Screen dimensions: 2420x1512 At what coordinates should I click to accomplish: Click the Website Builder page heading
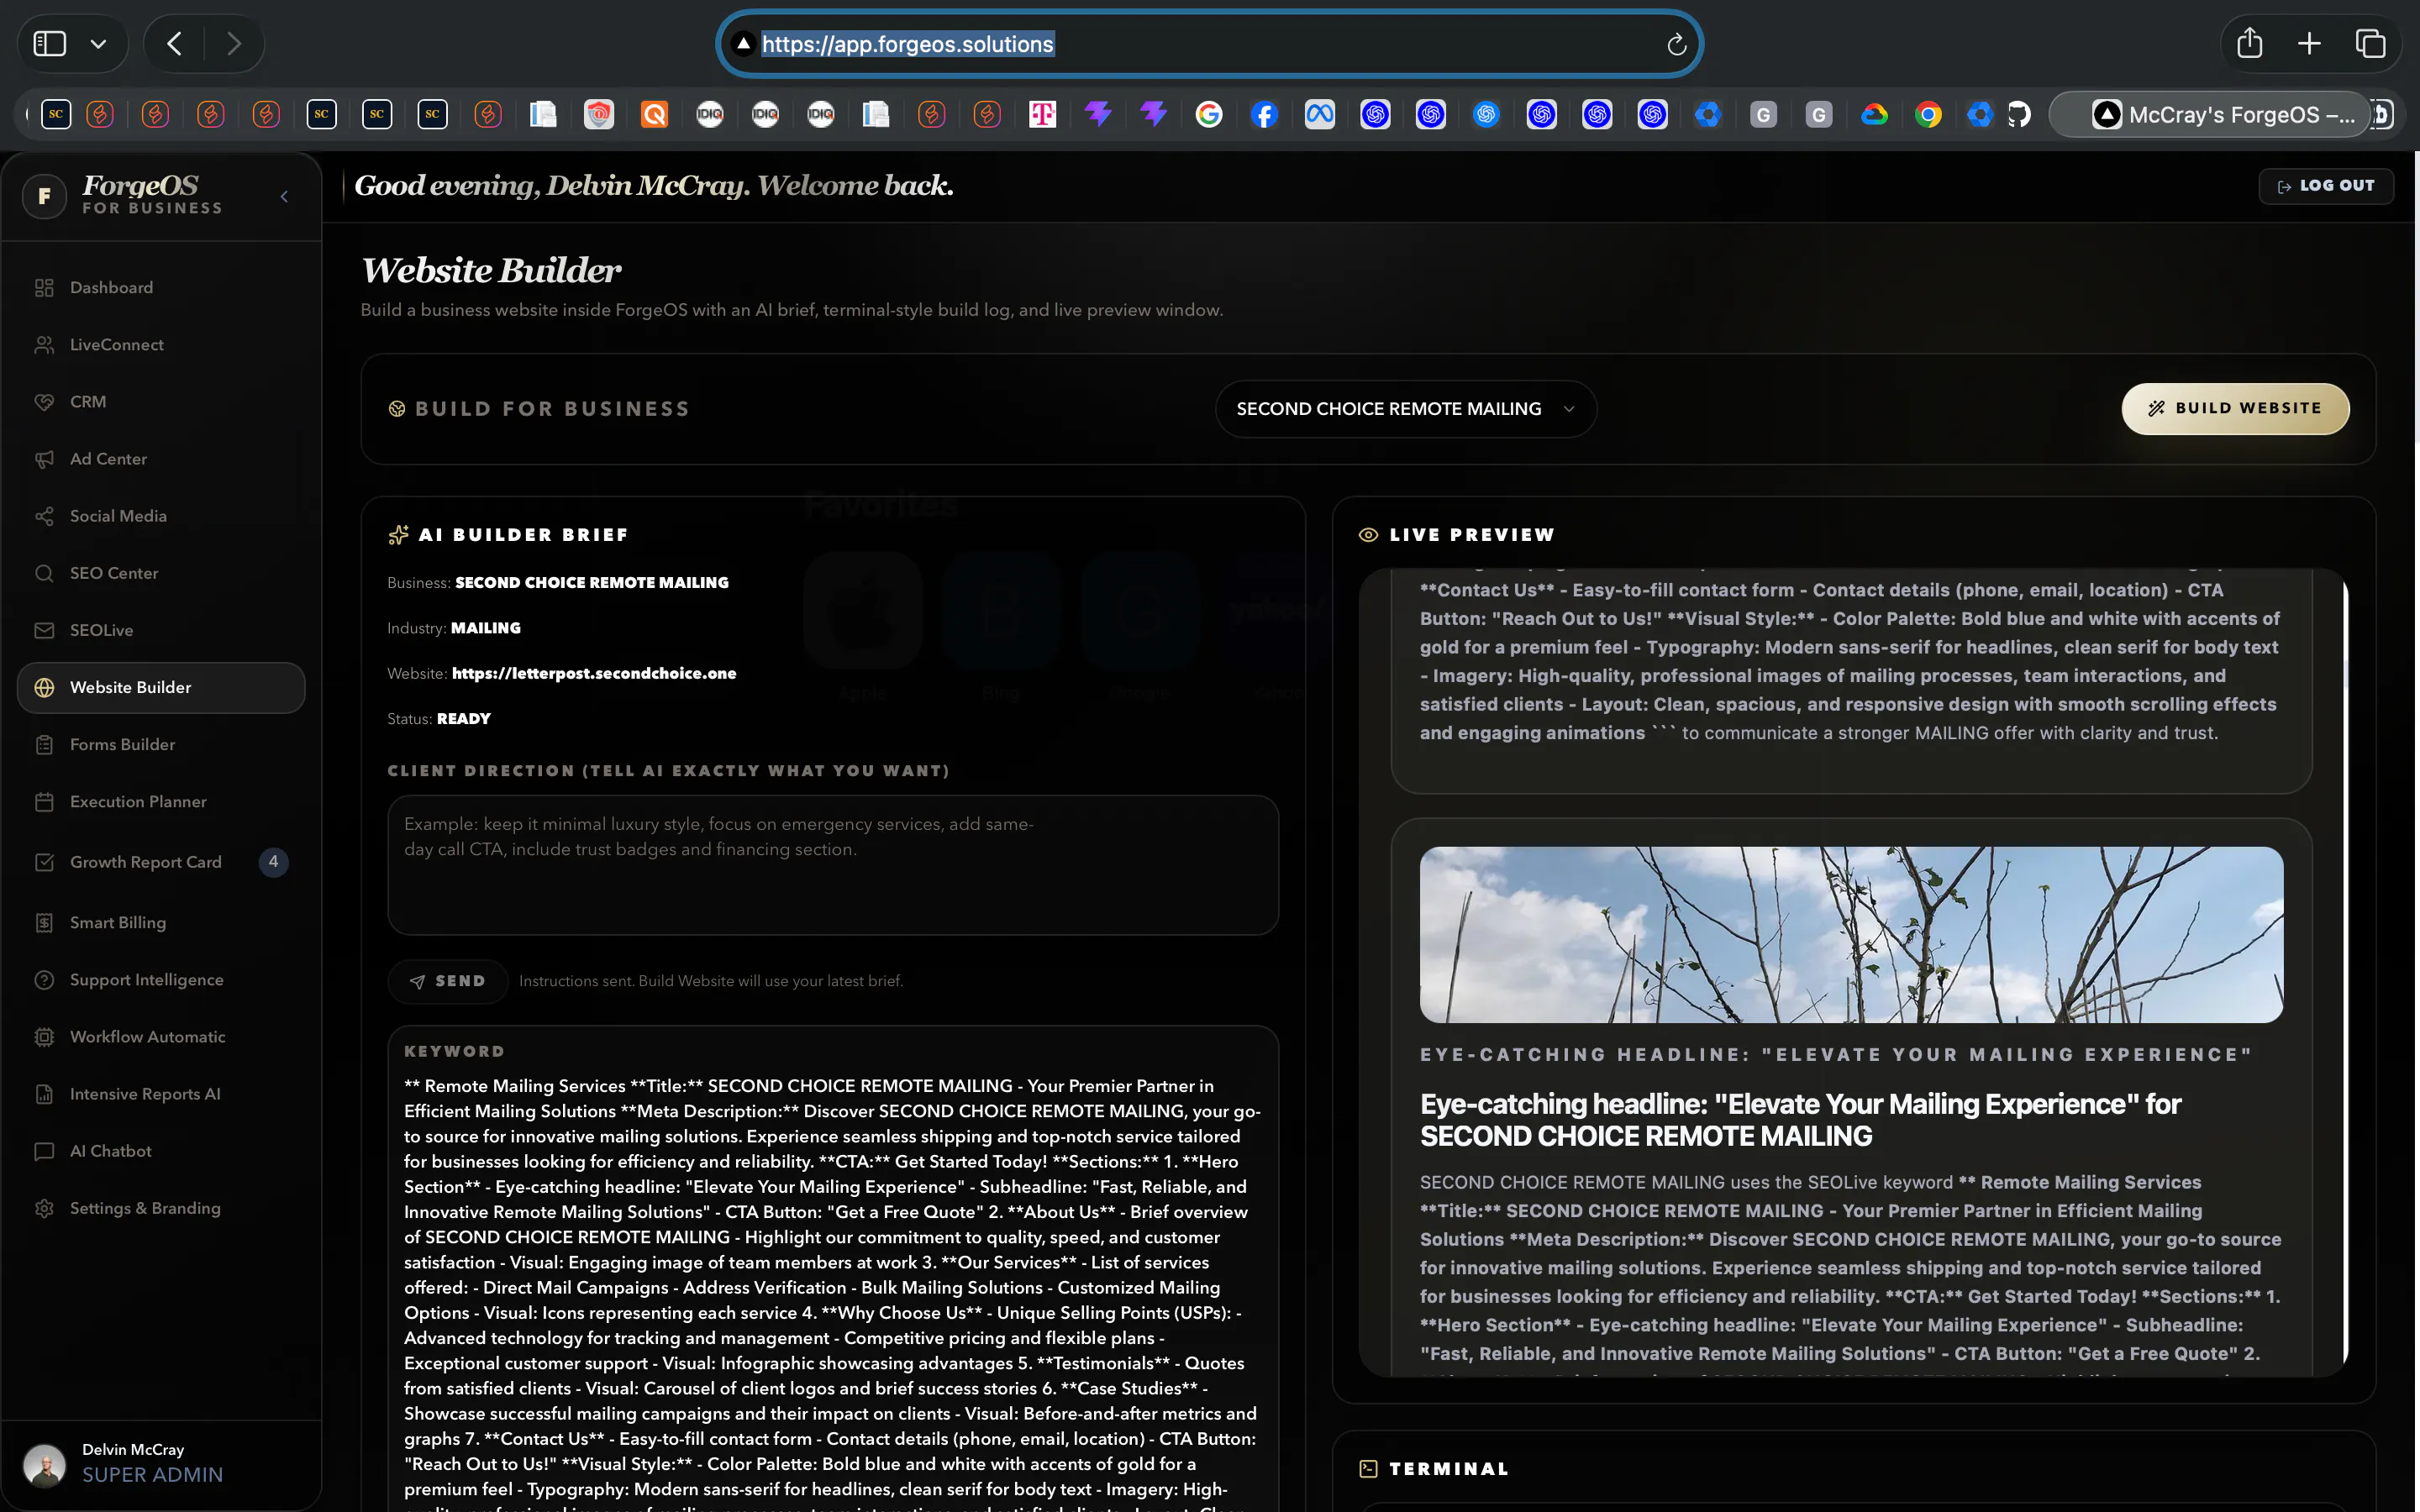click(x=490, y=270)
